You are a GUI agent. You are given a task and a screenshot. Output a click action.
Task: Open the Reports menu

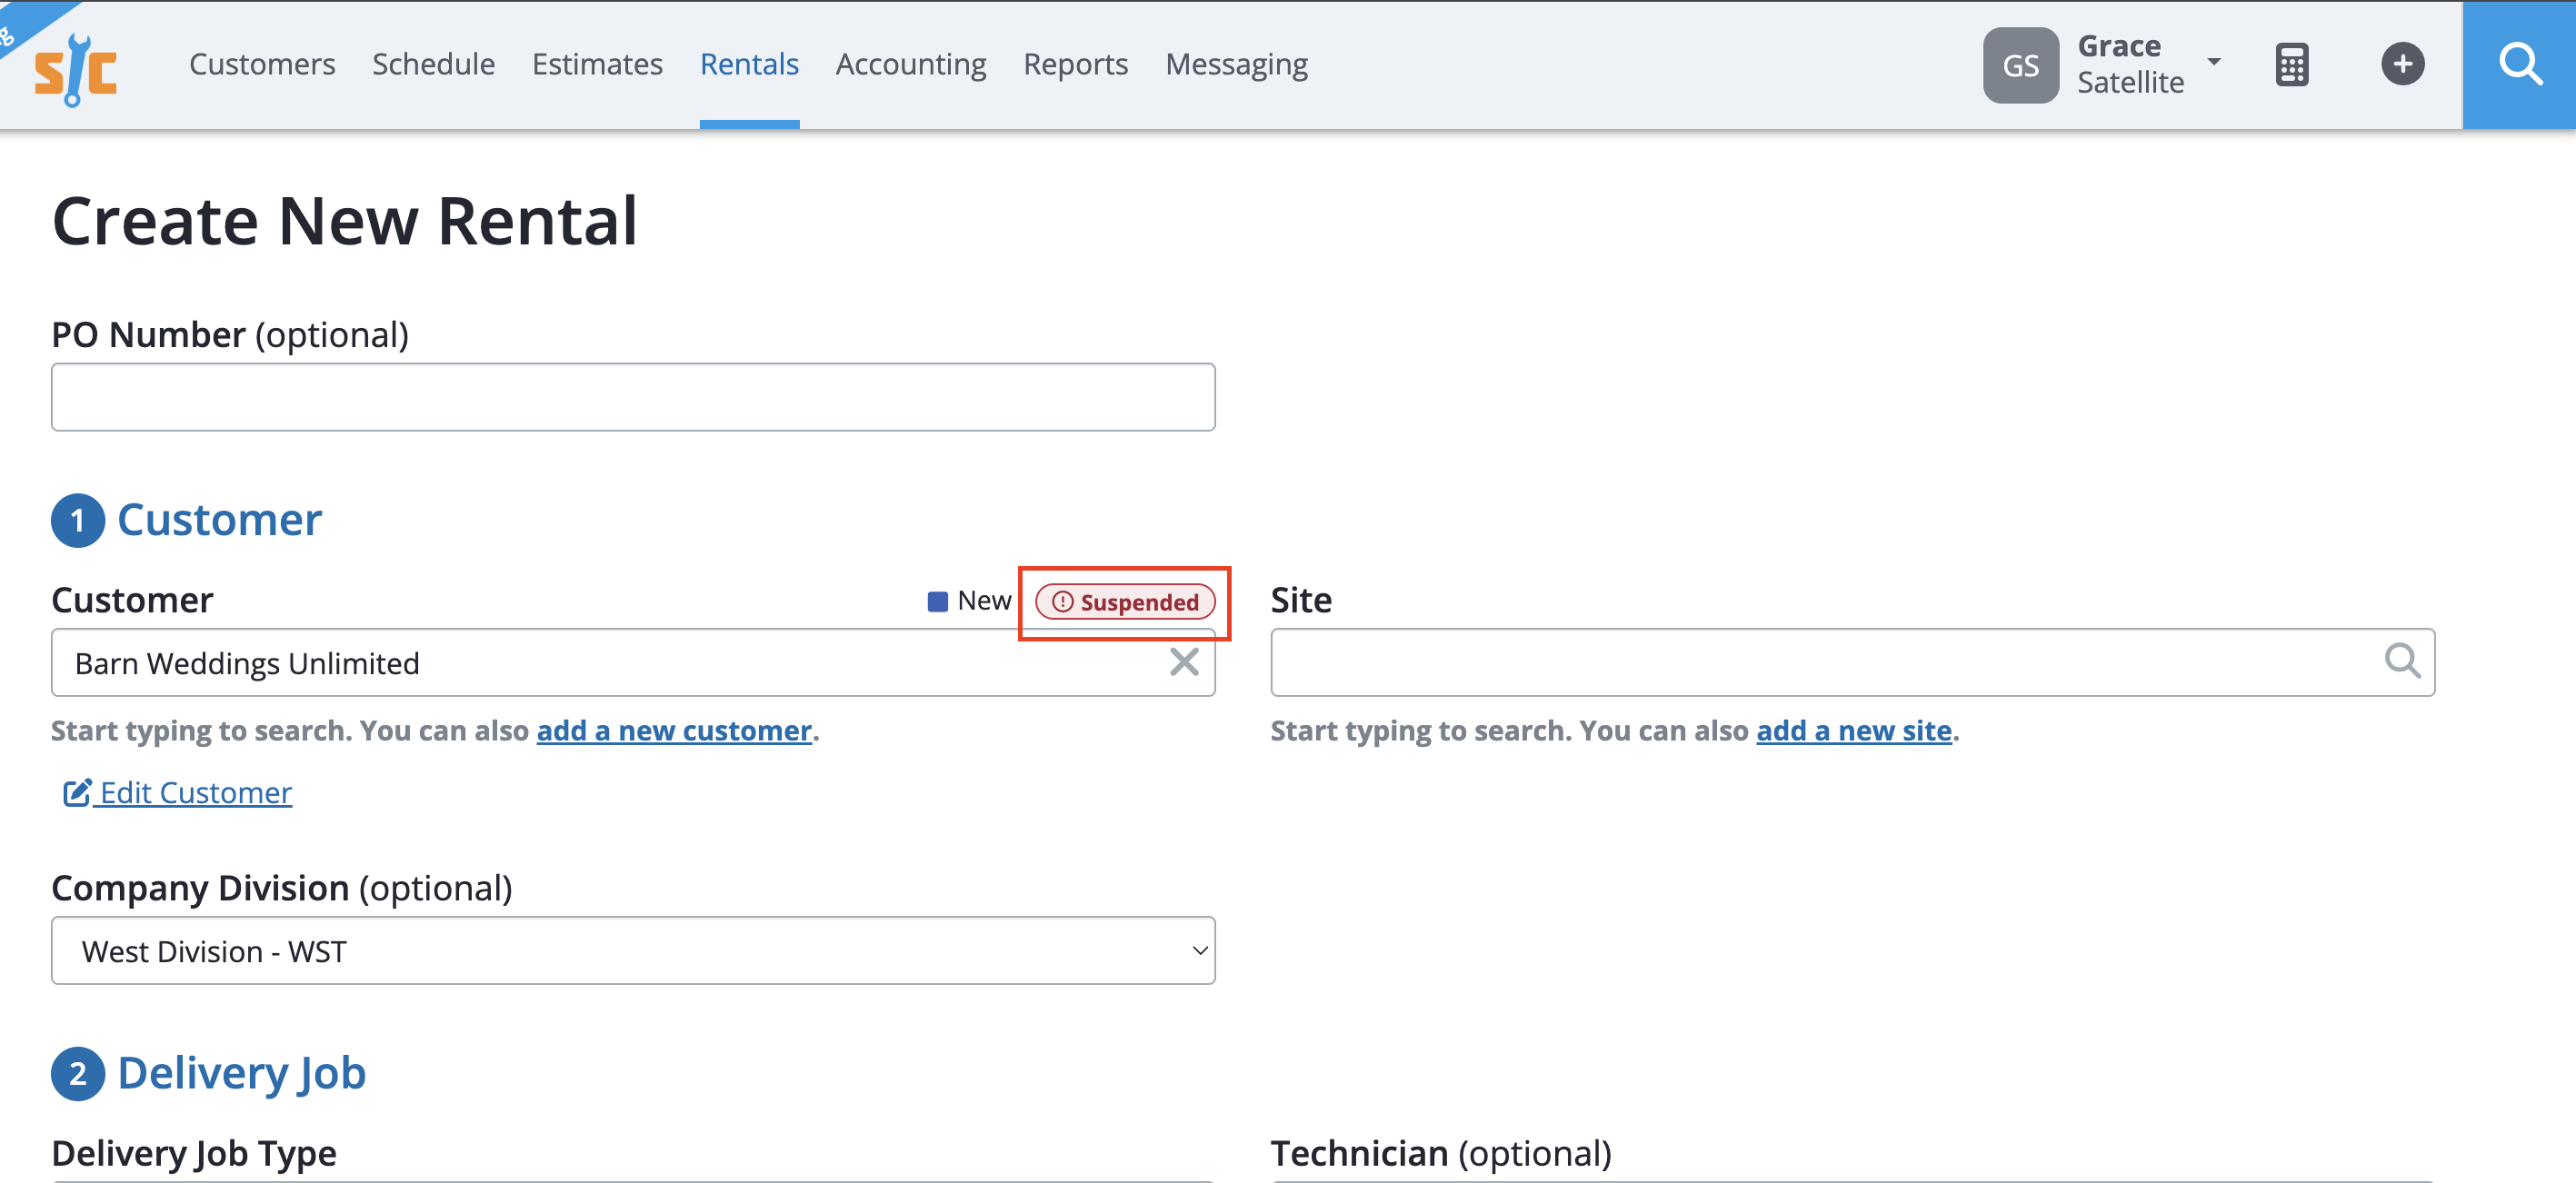[1075, 65]
